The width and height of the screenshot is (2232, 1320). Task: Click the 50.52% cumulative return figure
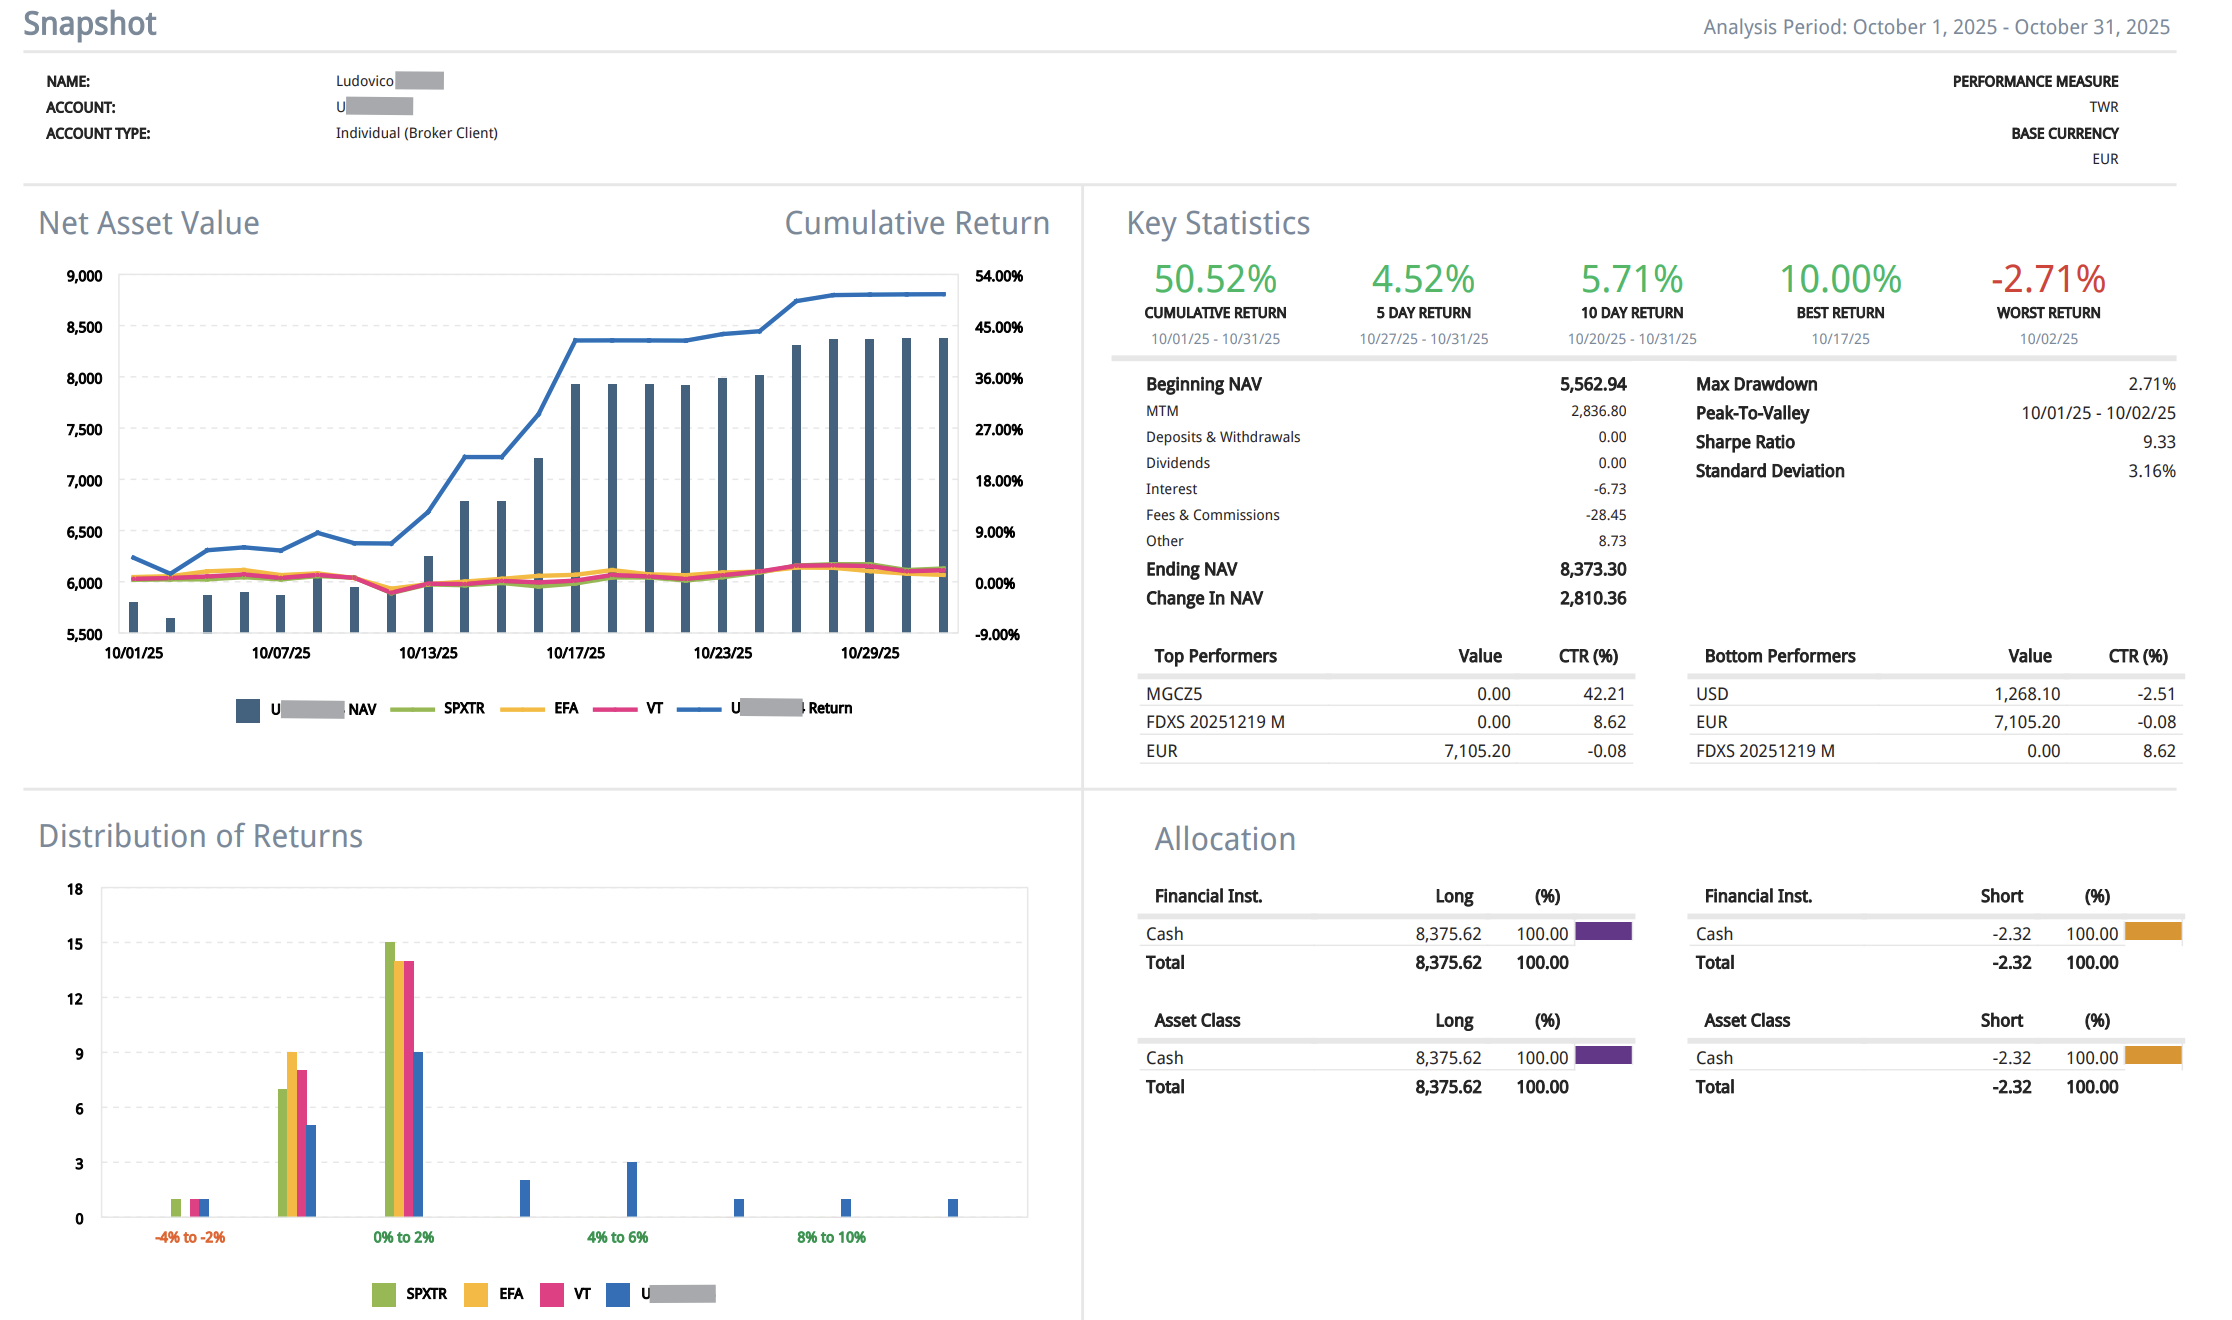[1215, 279]
